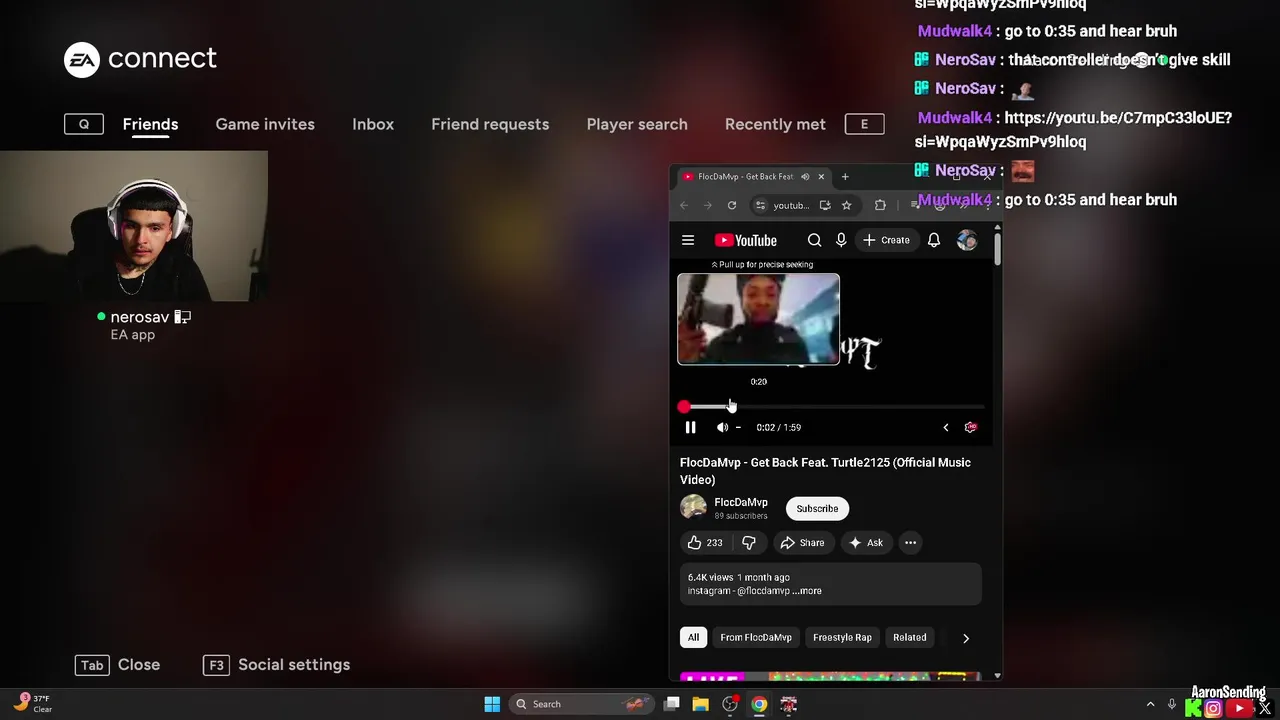Start YouTube voice search microphone
Image resolution: width=1280 pixels, height=720 pixels.
point(841,240)
